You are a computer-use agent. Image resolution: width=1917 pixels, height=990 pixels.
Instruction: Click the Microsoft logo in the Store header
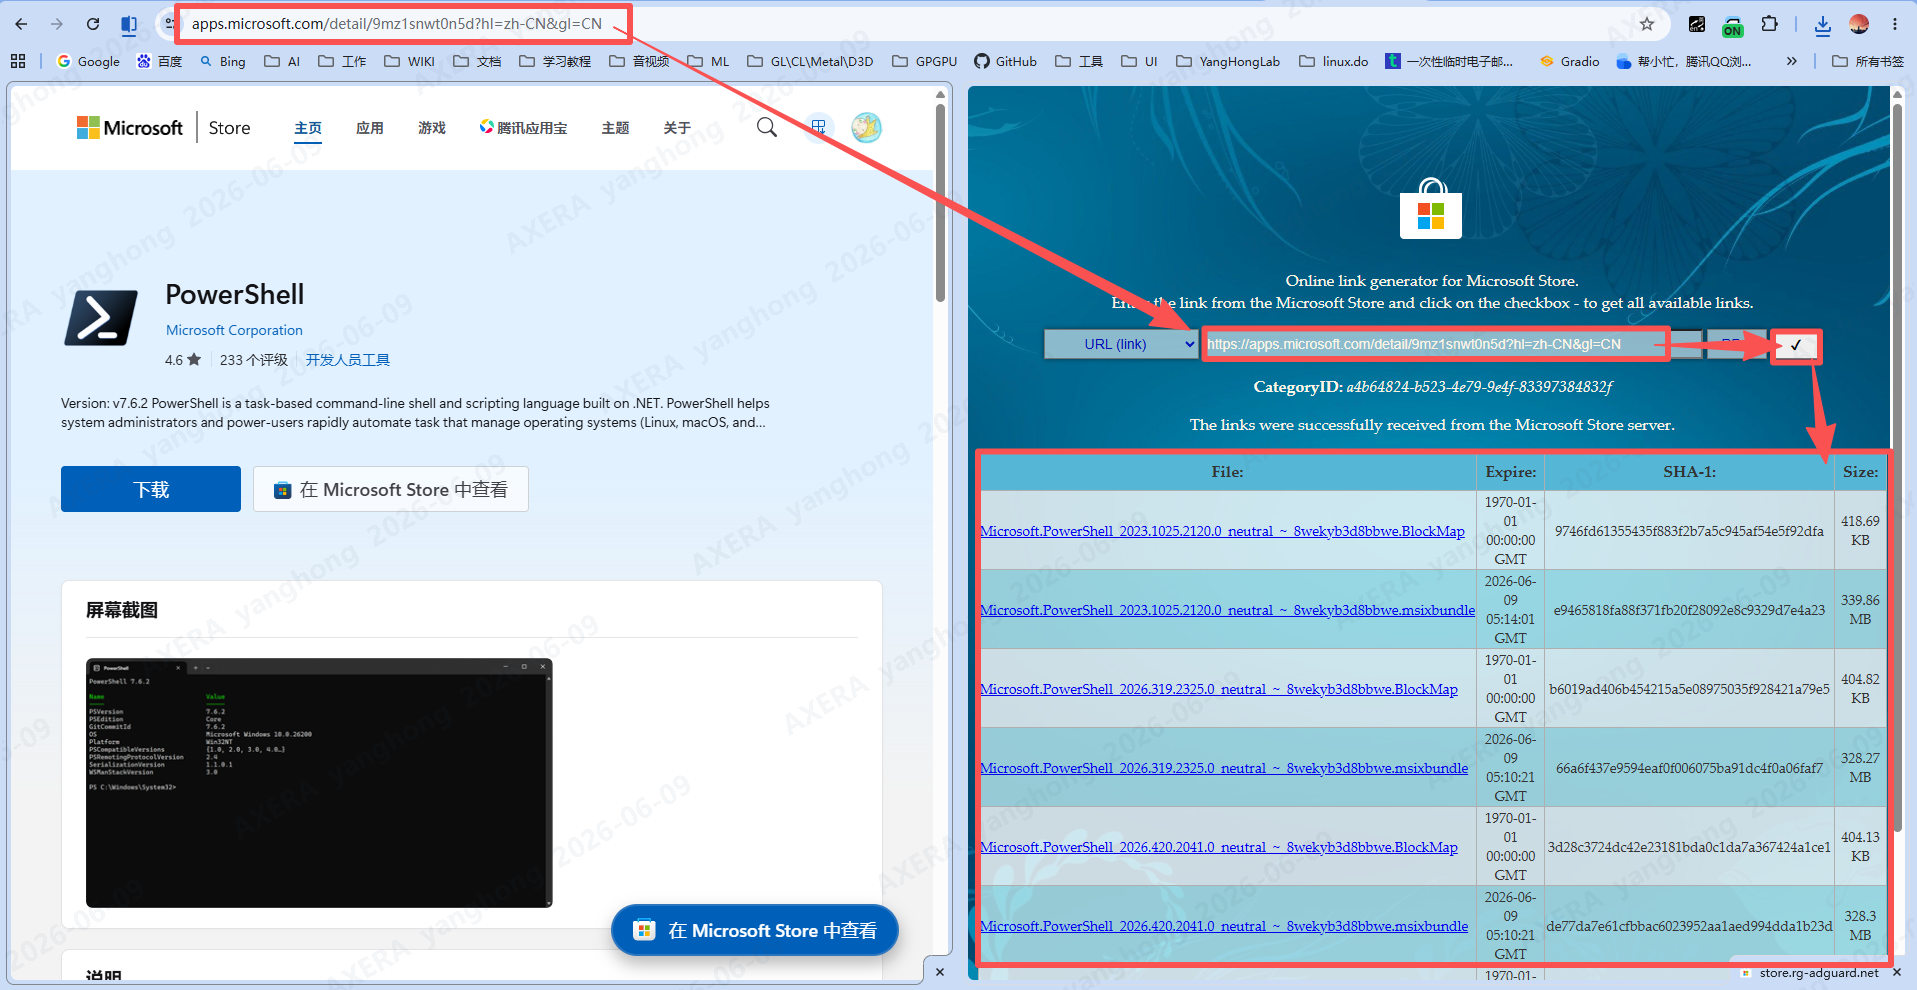point(130,128)
